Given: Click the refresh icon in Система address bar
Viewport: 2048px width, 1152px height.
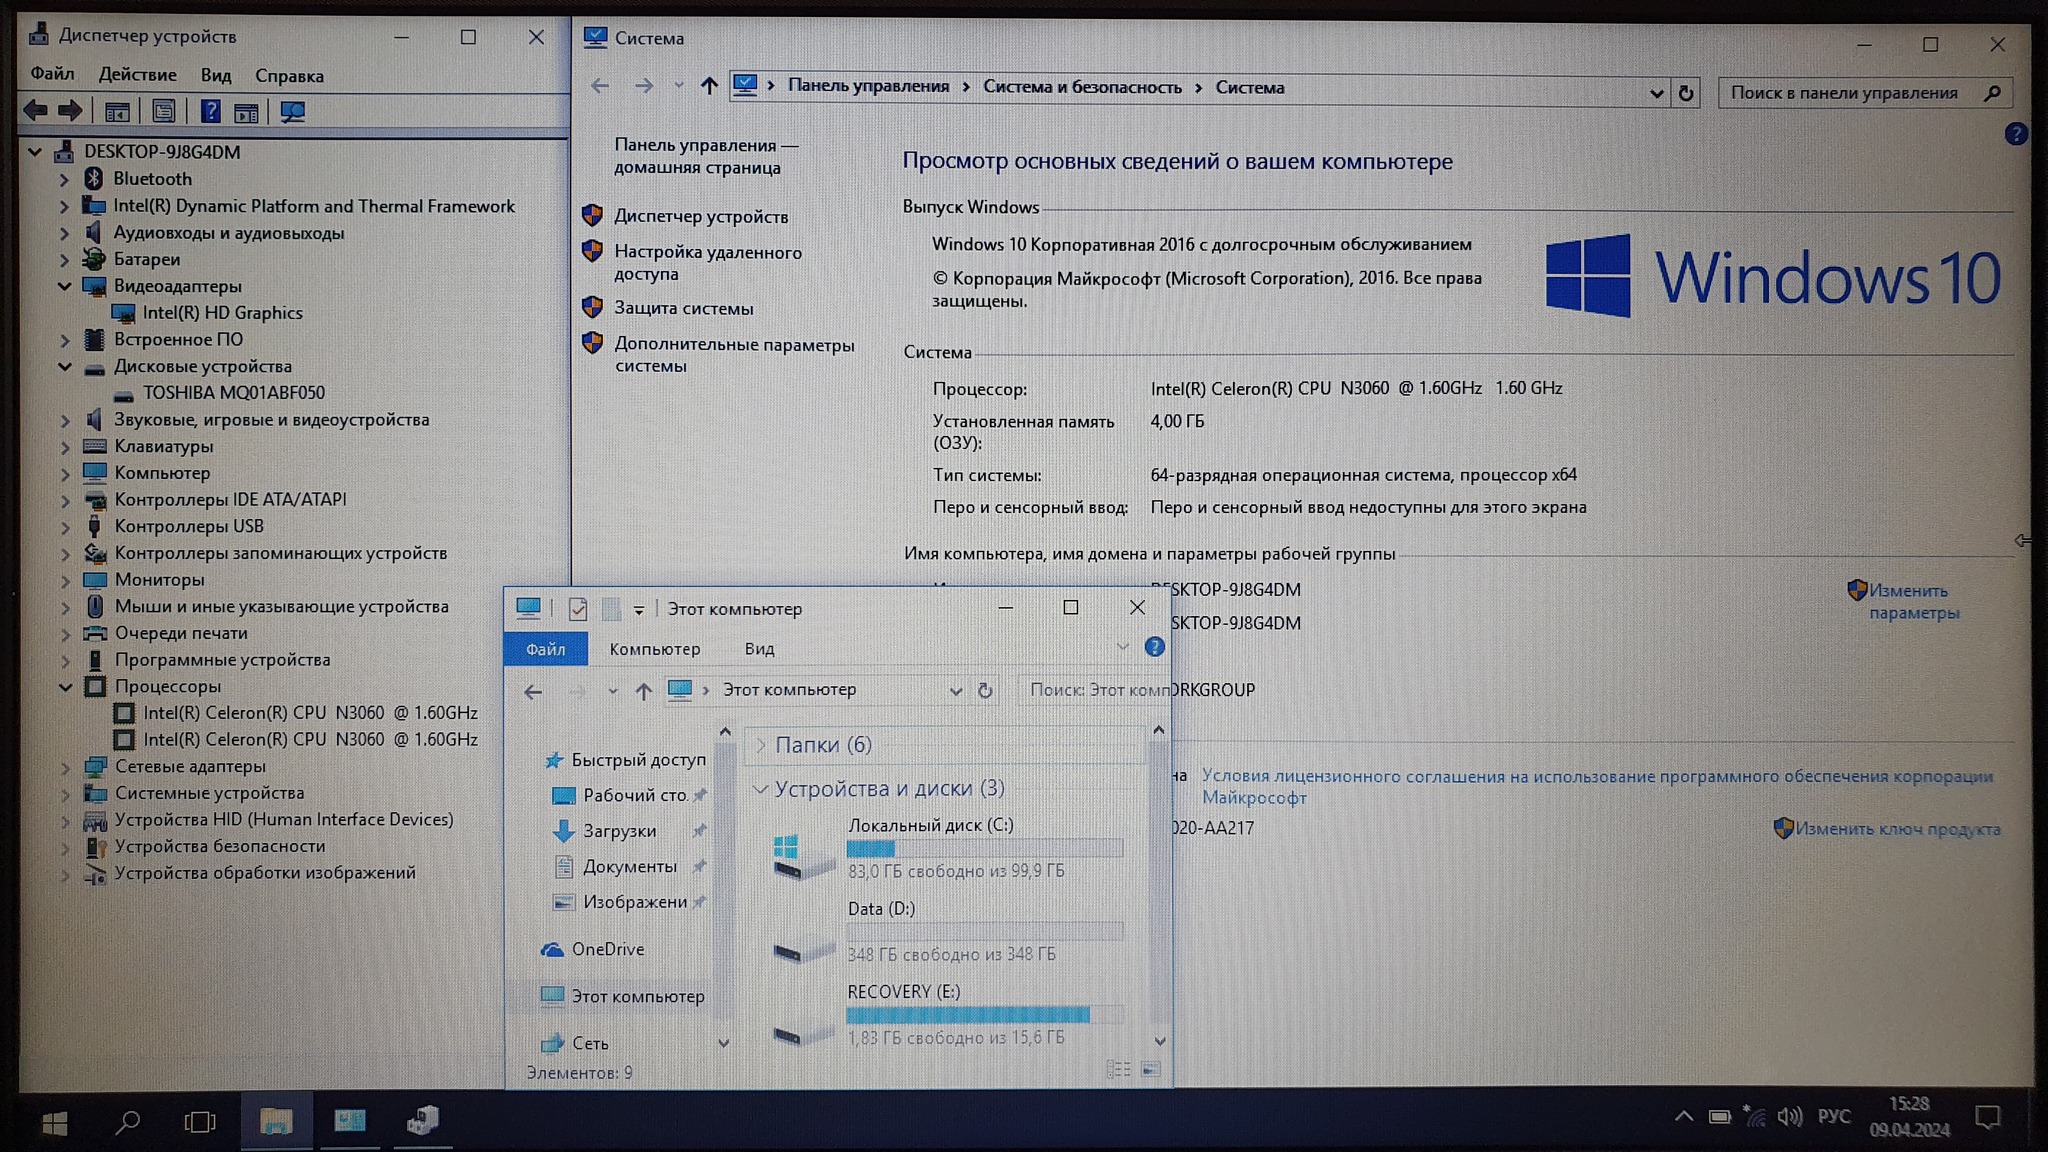Looking at the screenshot, I should point(1686,93).
